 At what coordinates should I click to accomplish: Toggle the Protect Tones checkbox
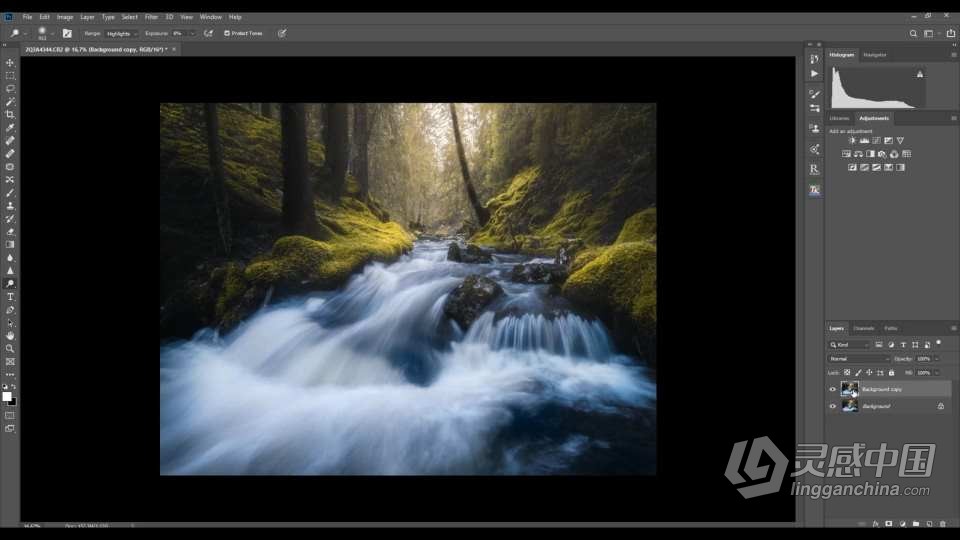[227, 33]
